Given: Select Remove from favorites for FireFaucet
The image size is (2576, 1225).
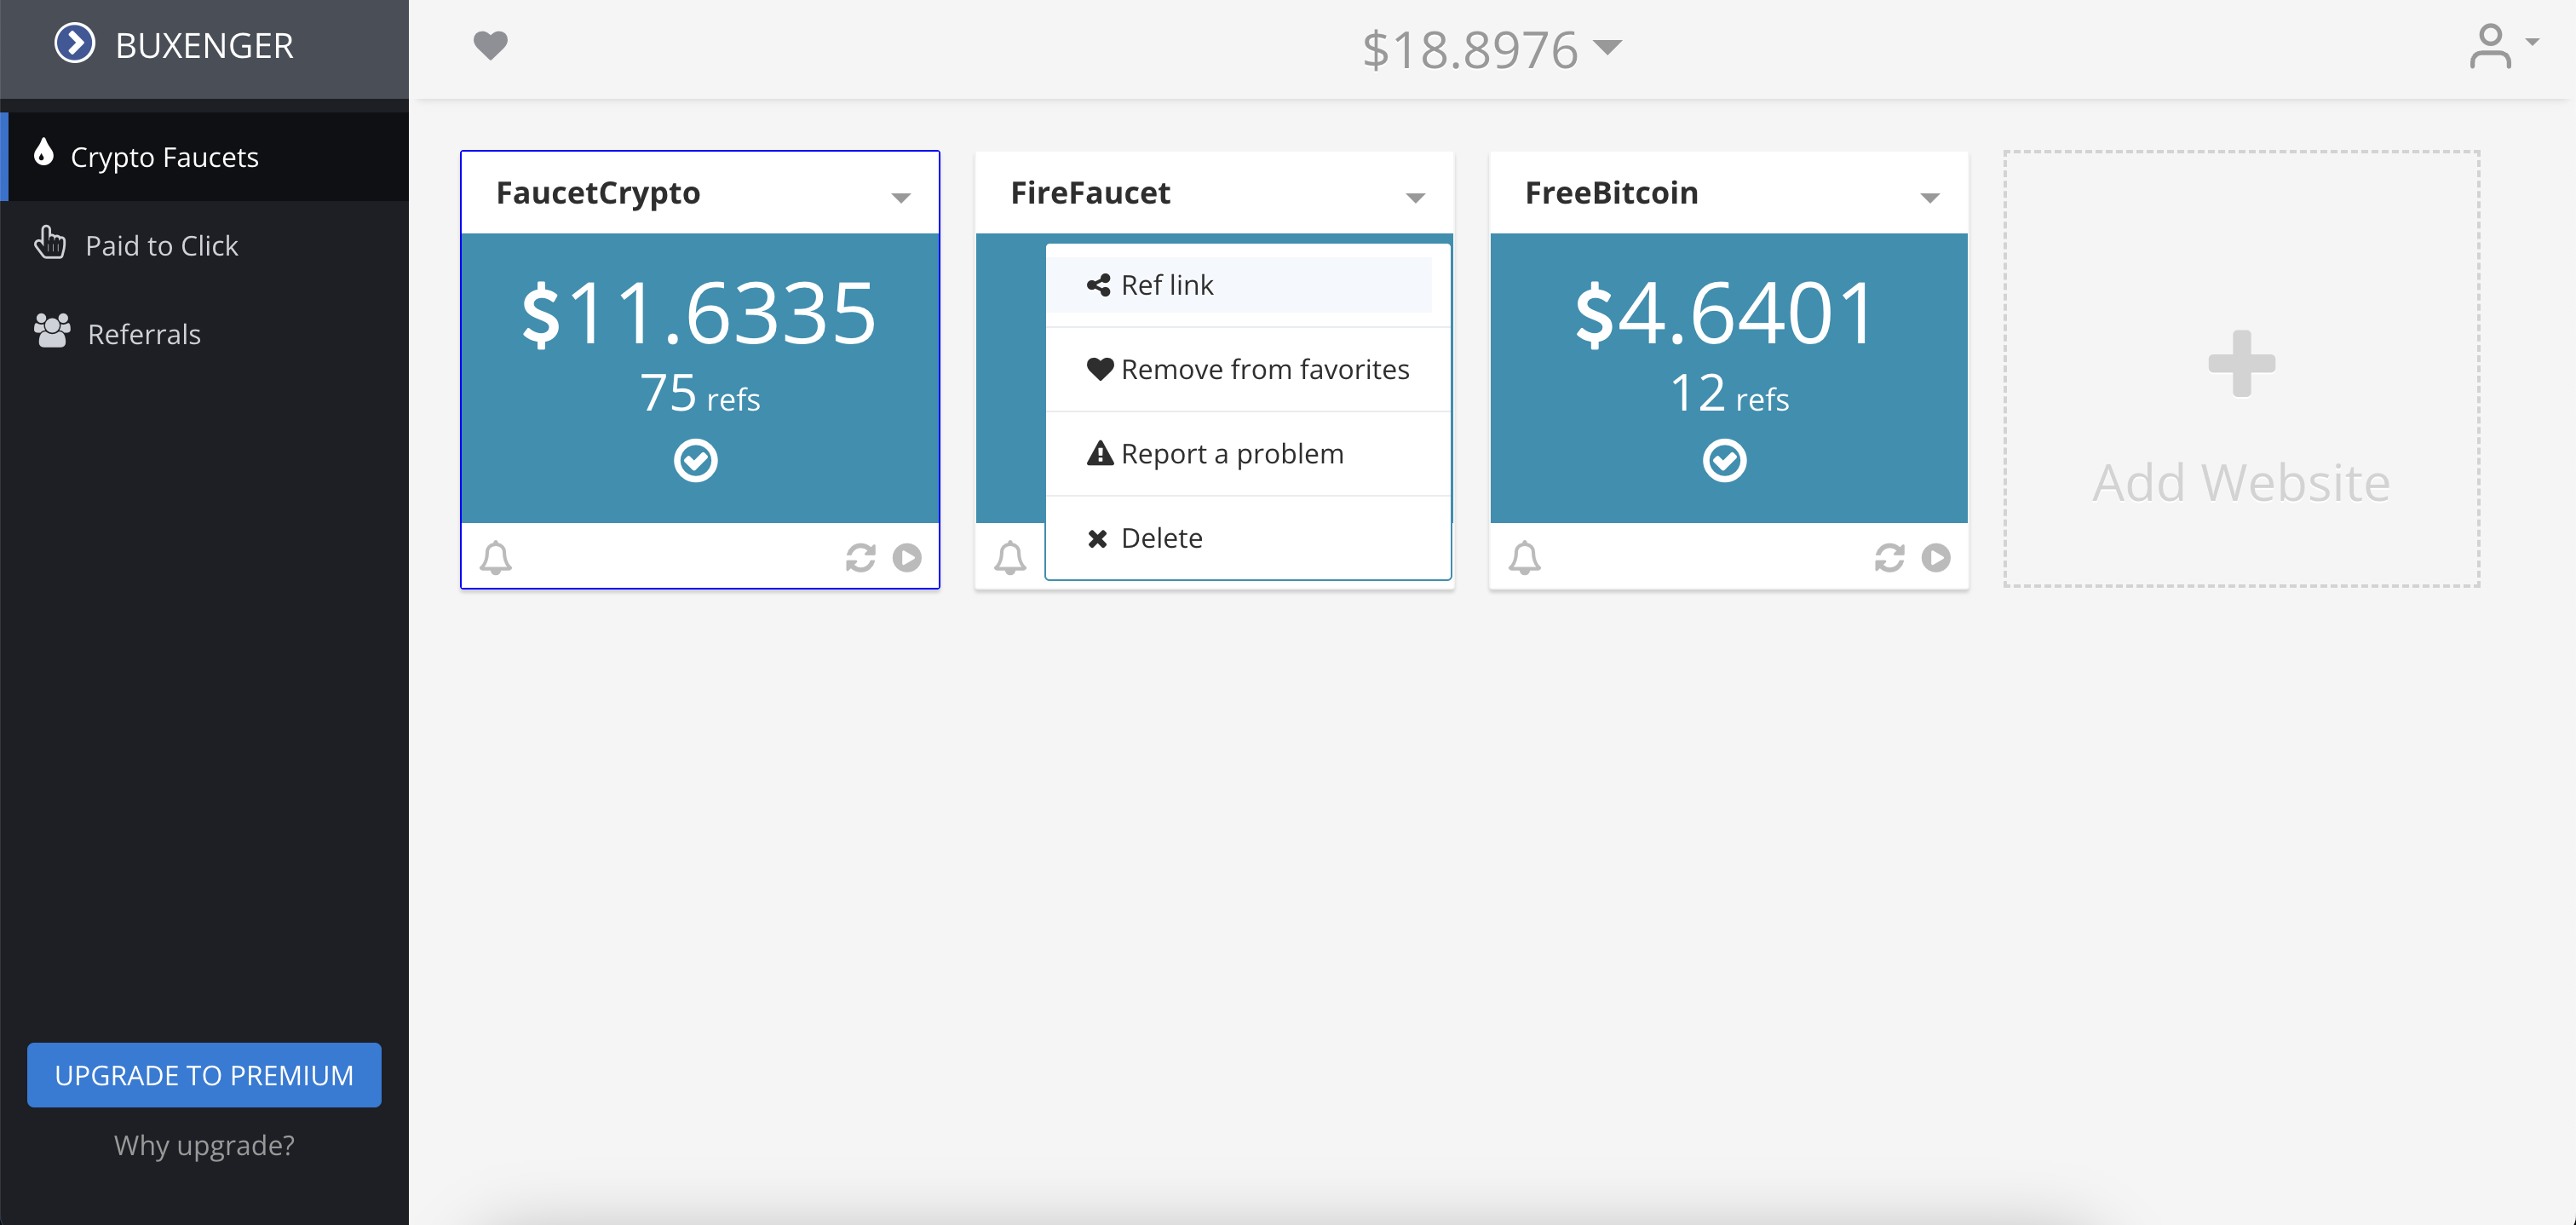Looking at the screenshot, I should point(1264,368).
